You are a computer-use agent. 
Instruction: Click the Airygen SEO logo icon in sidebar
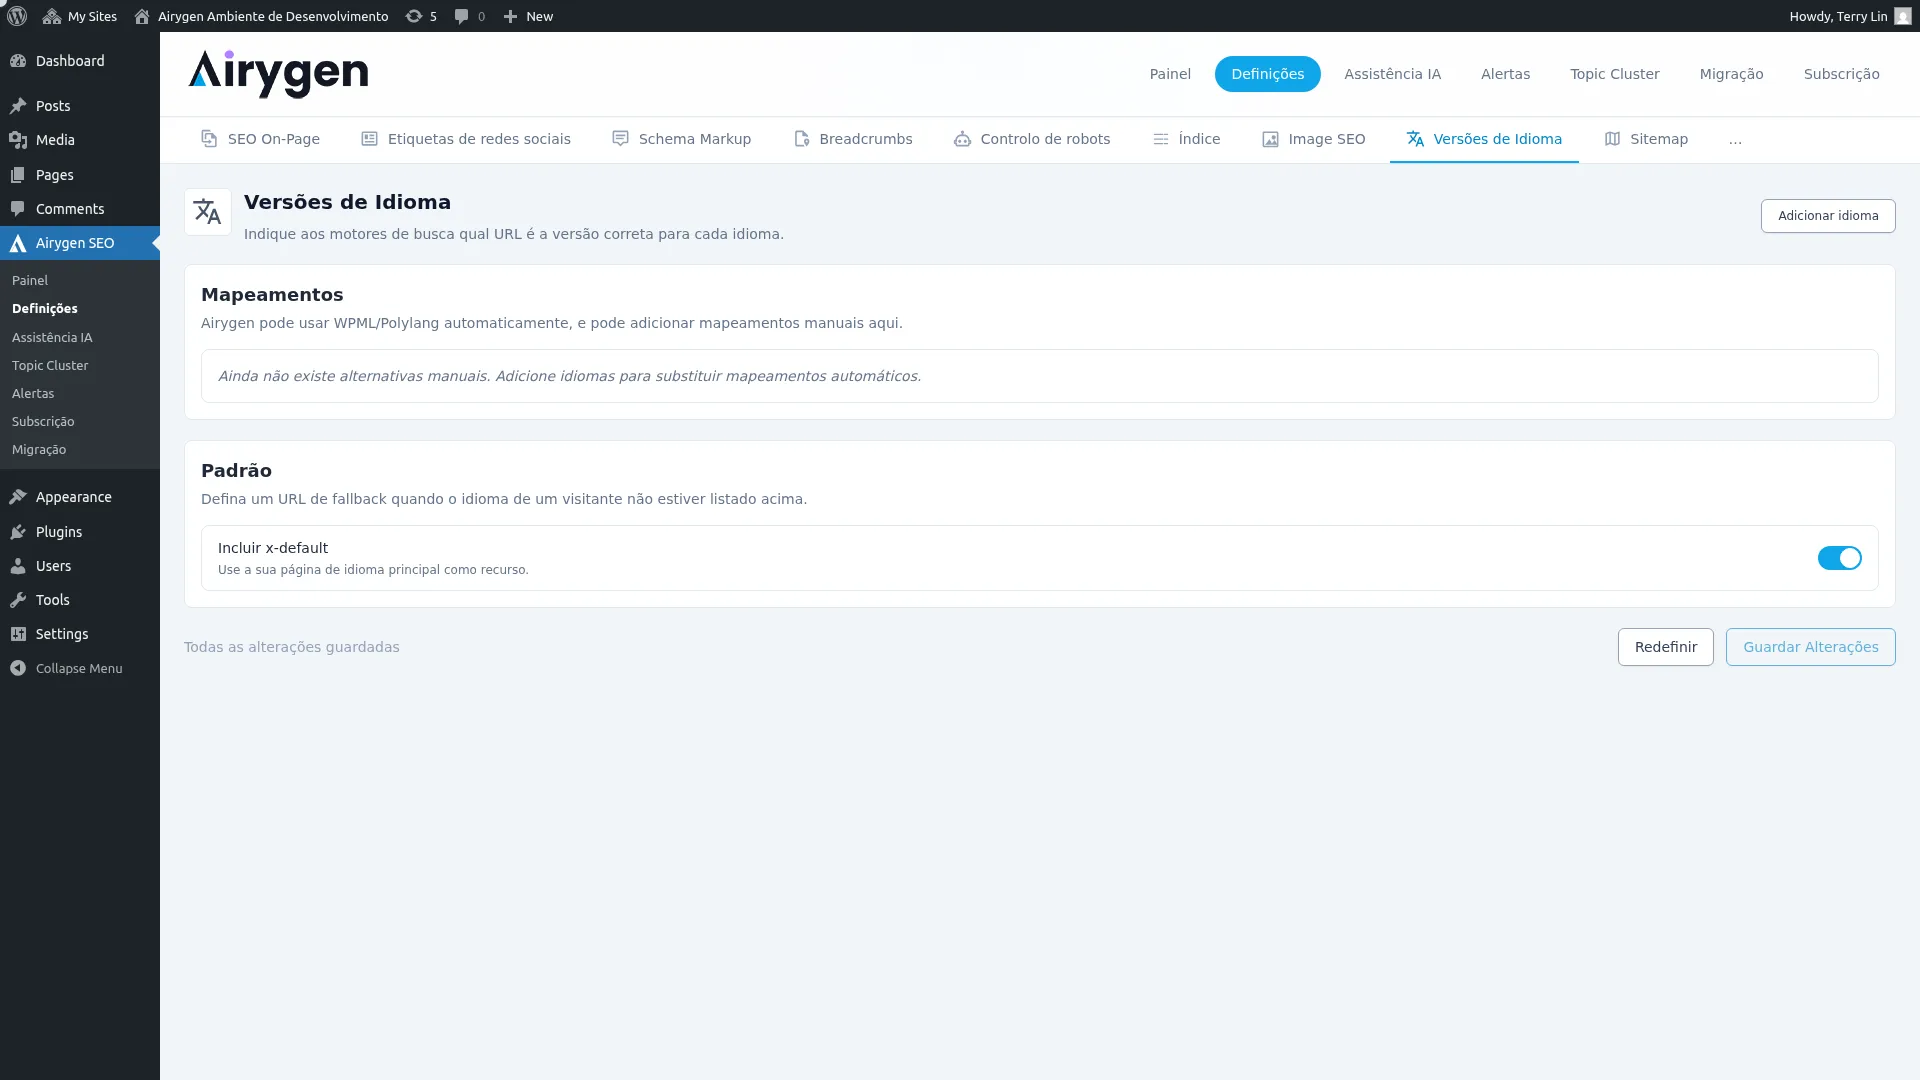(18, 243)
